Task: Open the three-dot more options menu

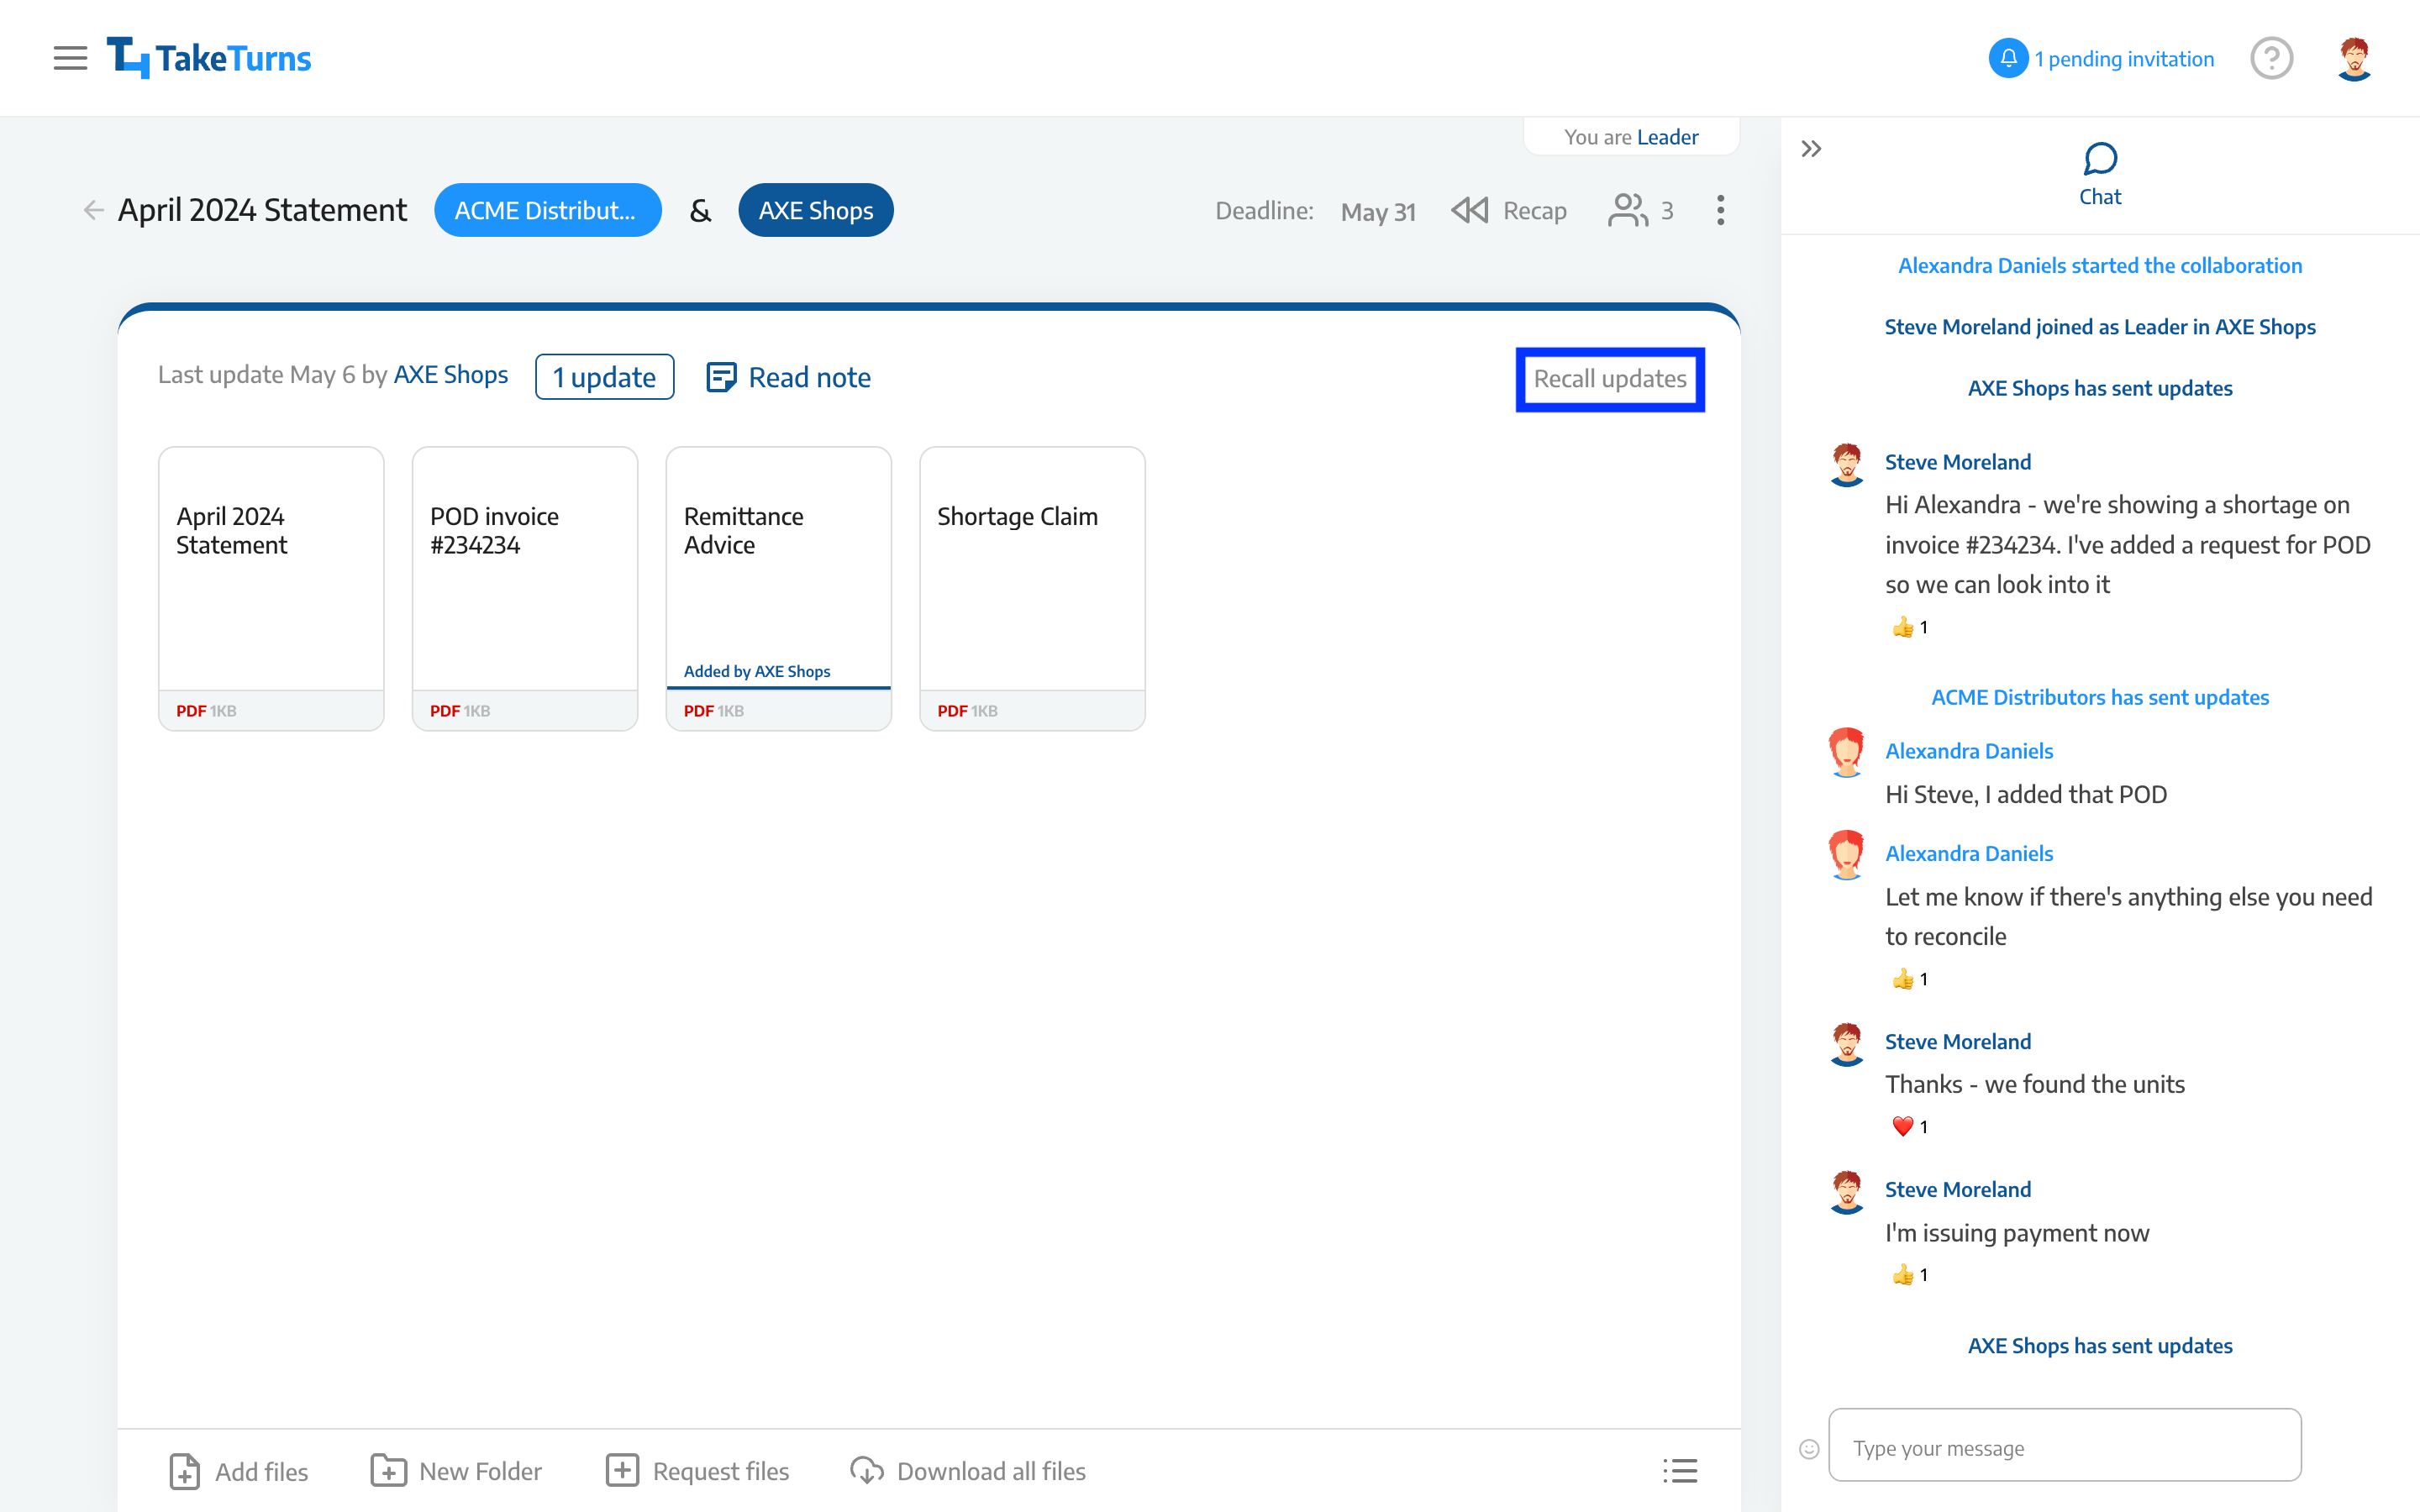Action: (1720, 210)
